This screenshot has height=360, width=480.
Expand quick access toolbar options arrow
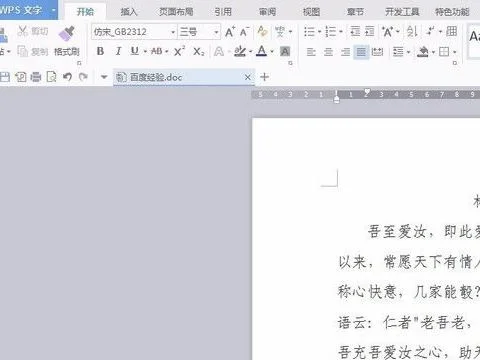tap(104, 77)
